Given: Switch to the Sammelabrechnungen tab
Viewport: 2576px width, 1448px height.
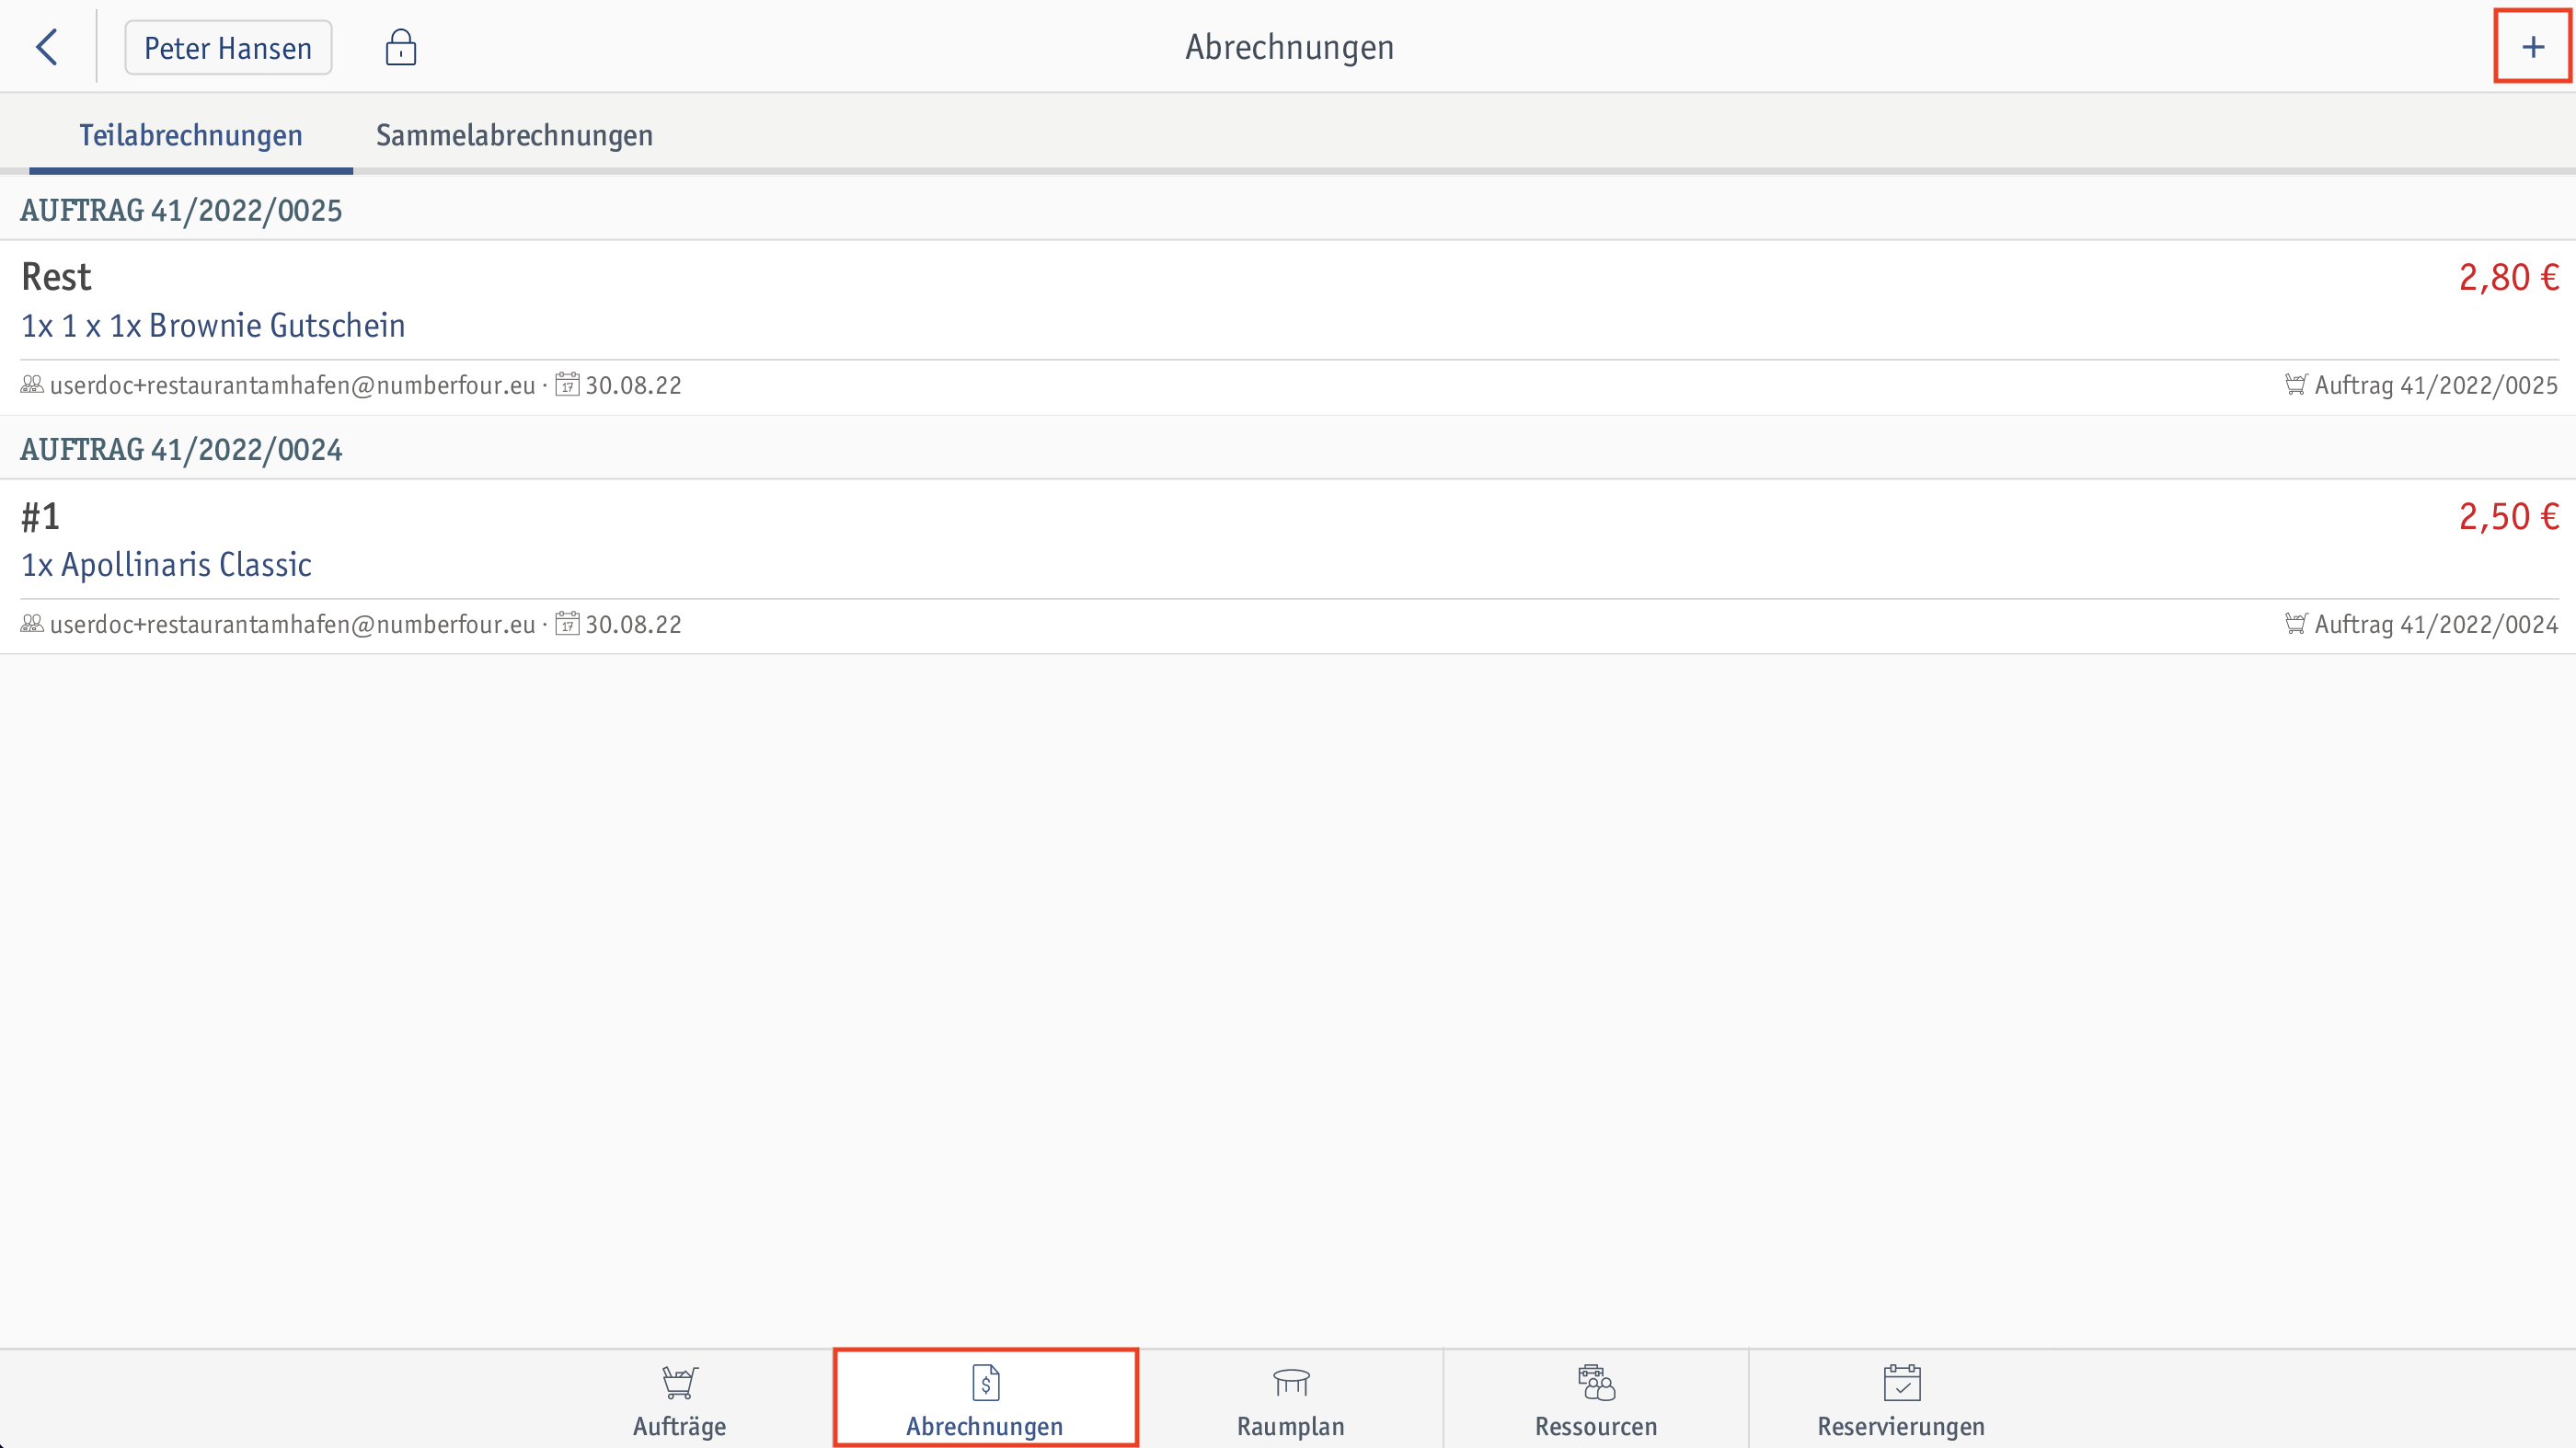Looking at the screenshot, I should [514, 135].
